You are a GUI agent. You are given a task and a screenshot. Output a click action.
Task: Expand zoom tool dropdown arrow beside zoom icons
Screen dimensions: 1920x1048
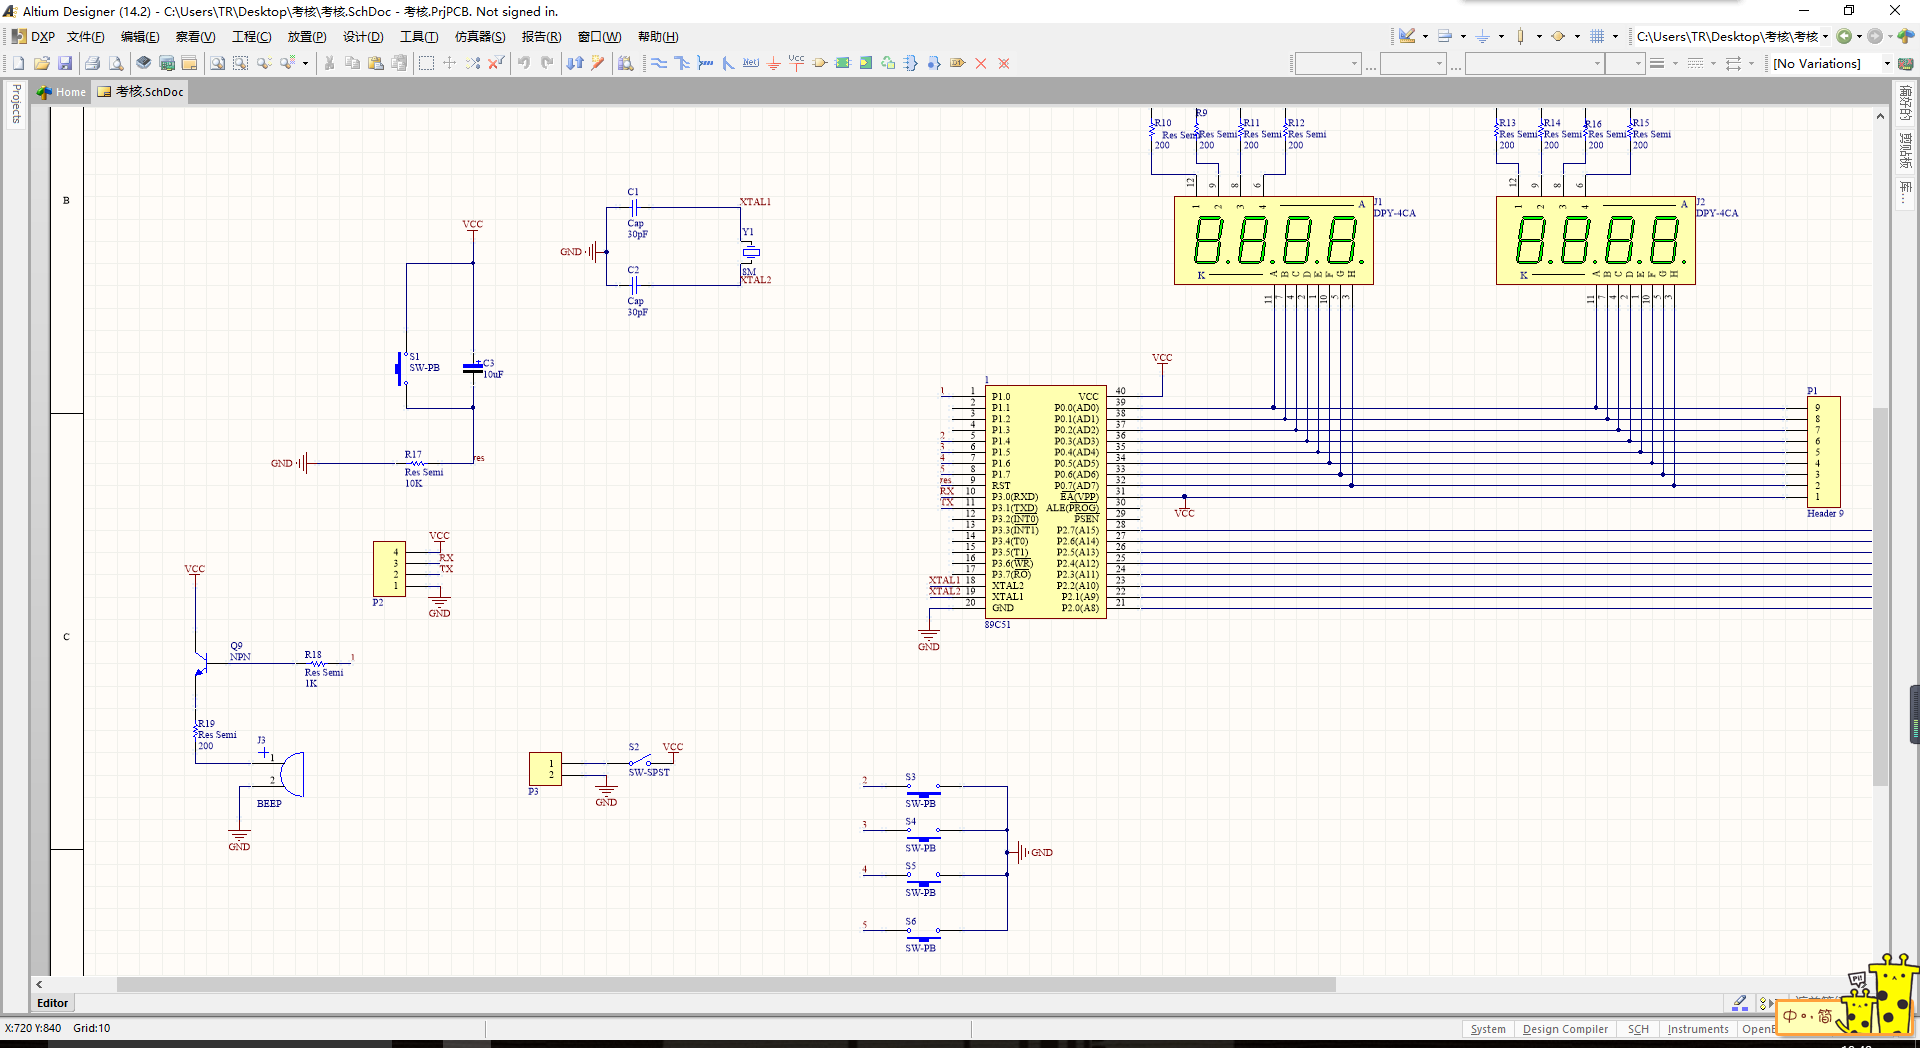(x=305, y=63)
